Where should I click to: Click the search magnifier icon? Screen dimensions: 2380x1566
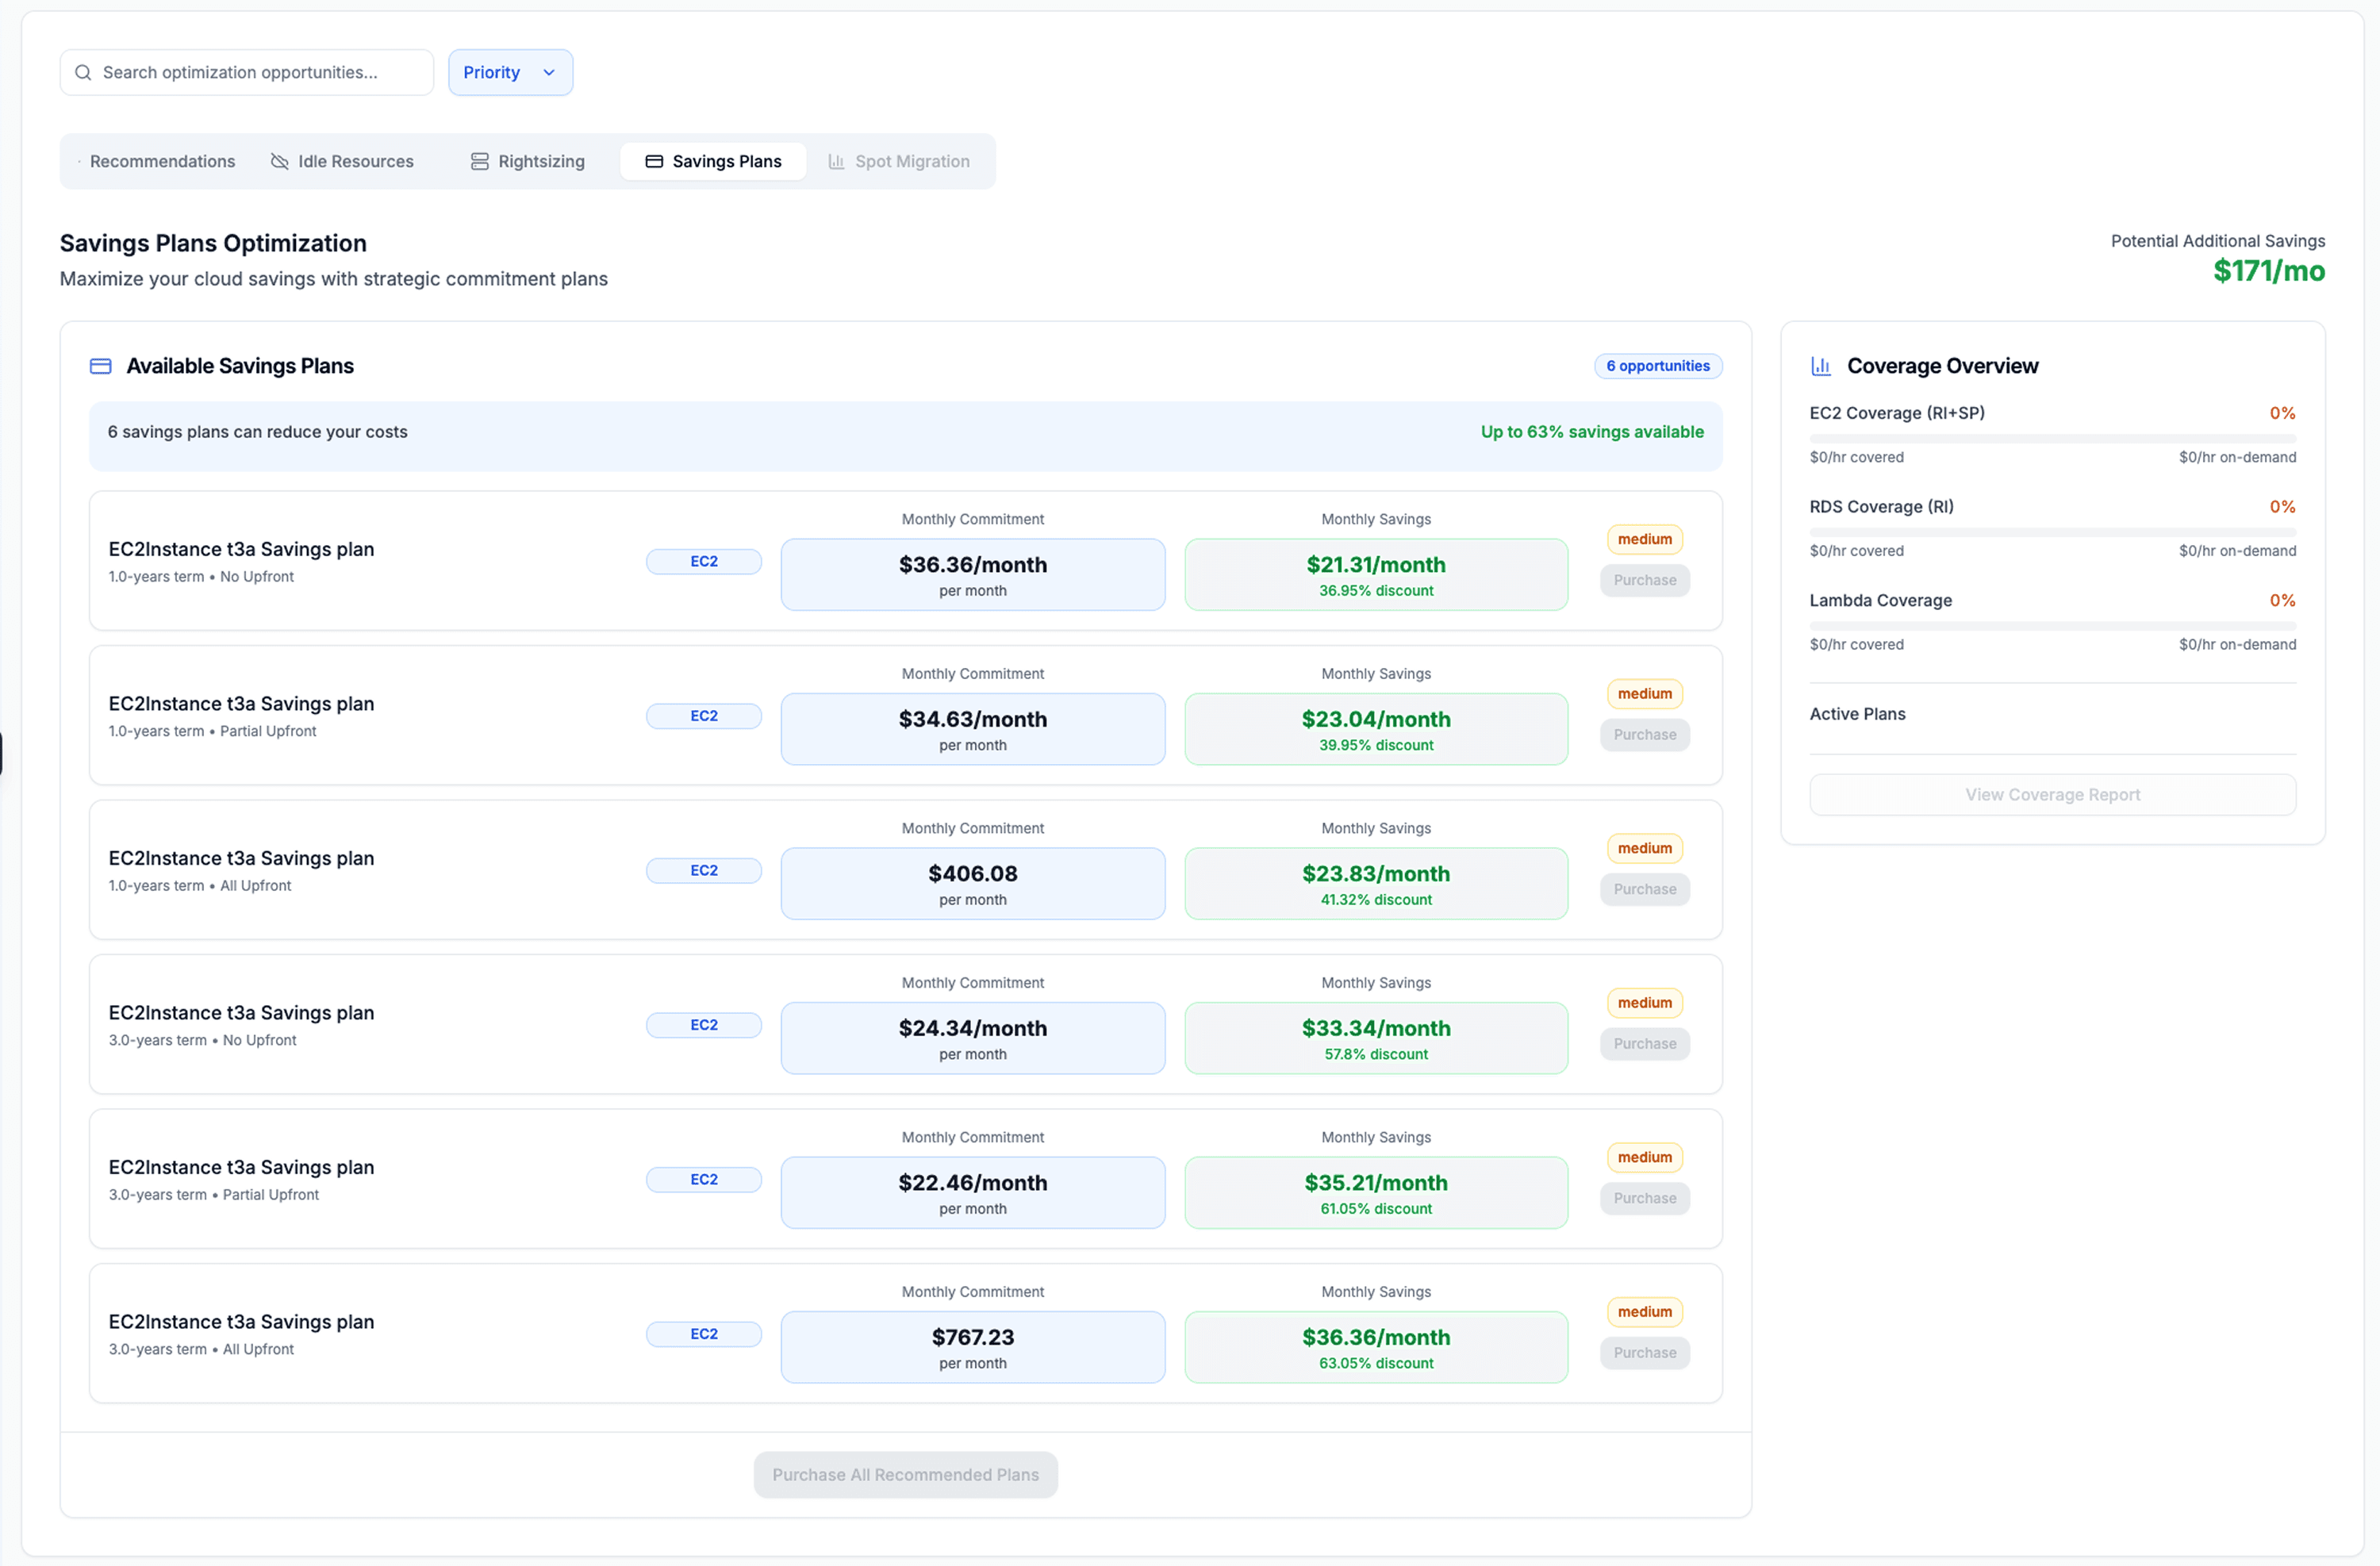[83, 72]
